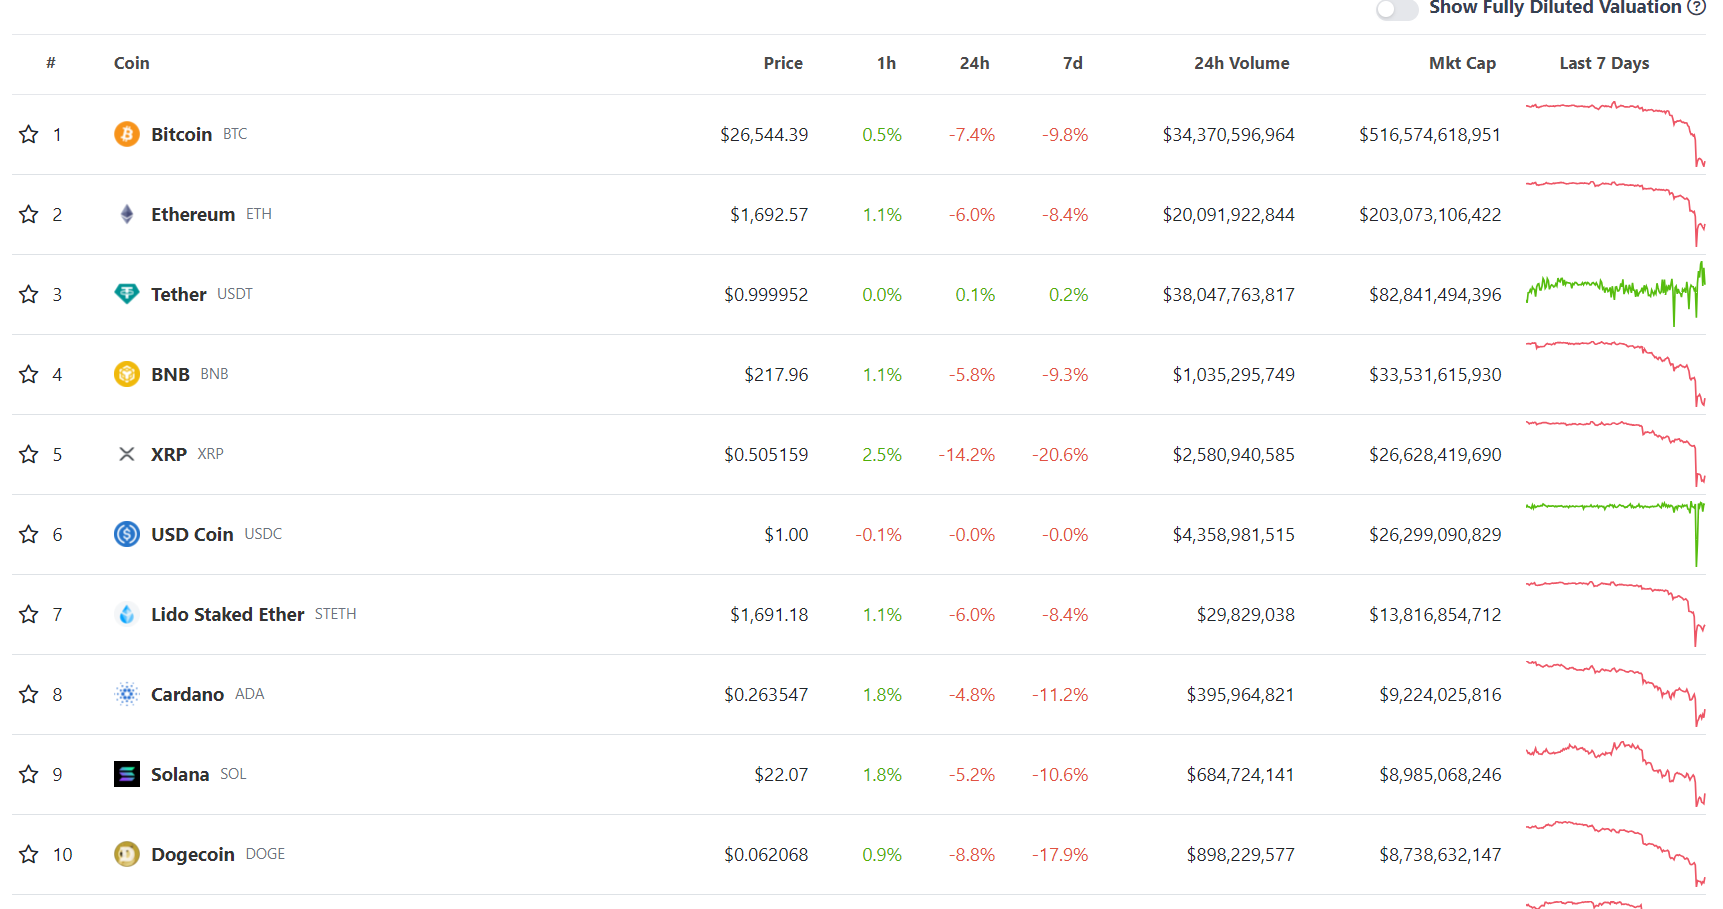Image resolution: width=1723 pixels, height=909 pixels.
Task: Star Bitcoin as a favorite
Action: point(29,134)
